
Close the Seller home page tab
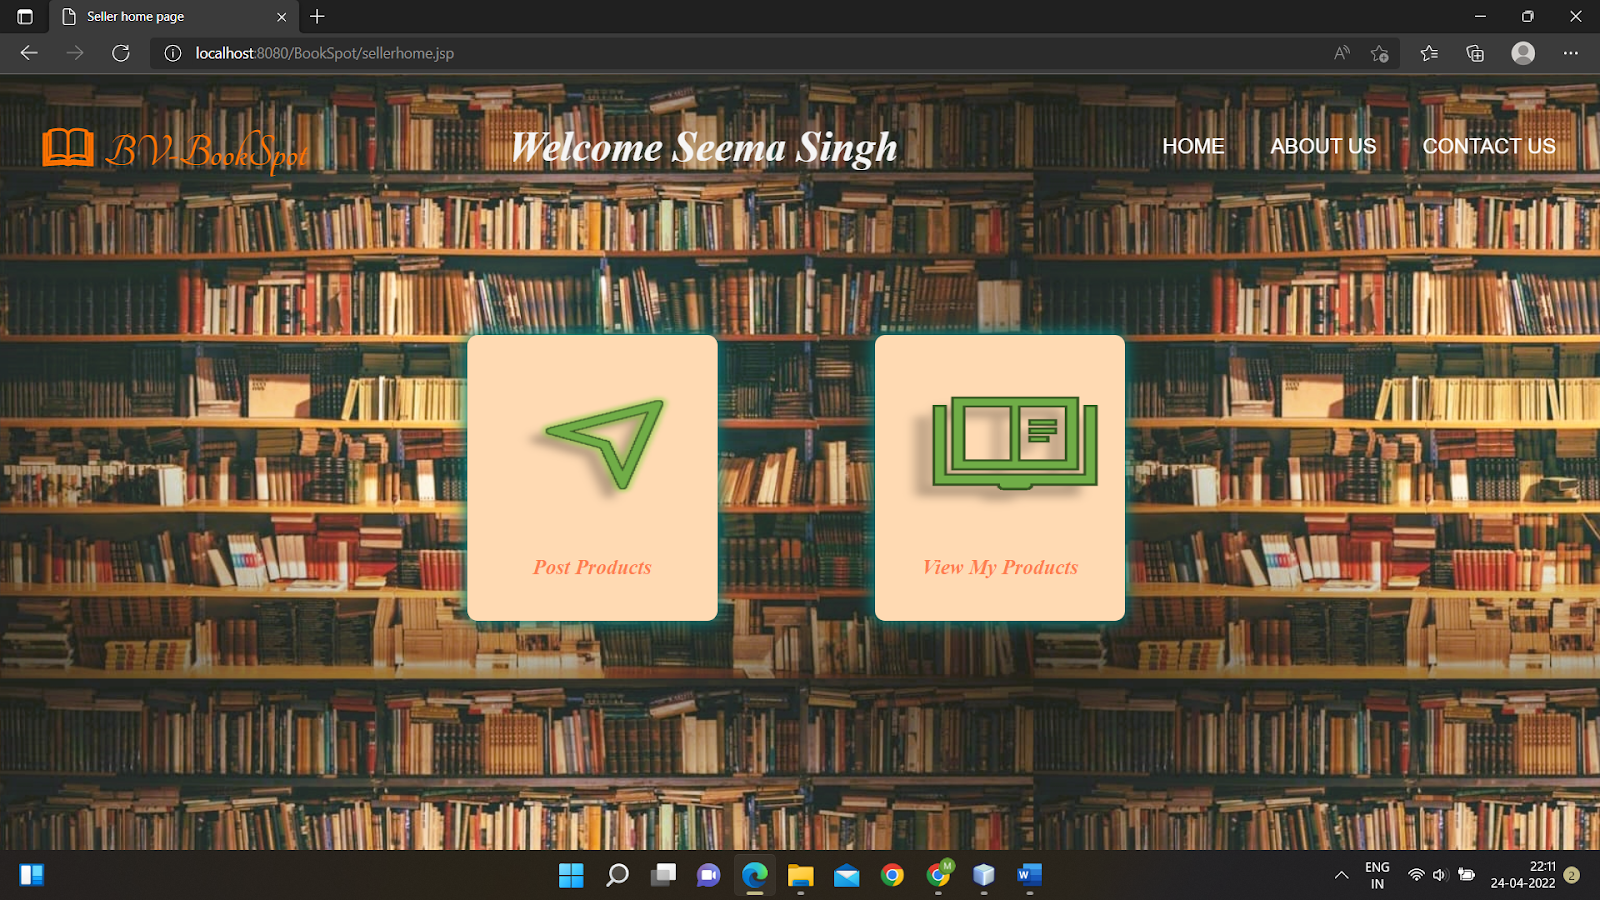(x=281, y=17)
